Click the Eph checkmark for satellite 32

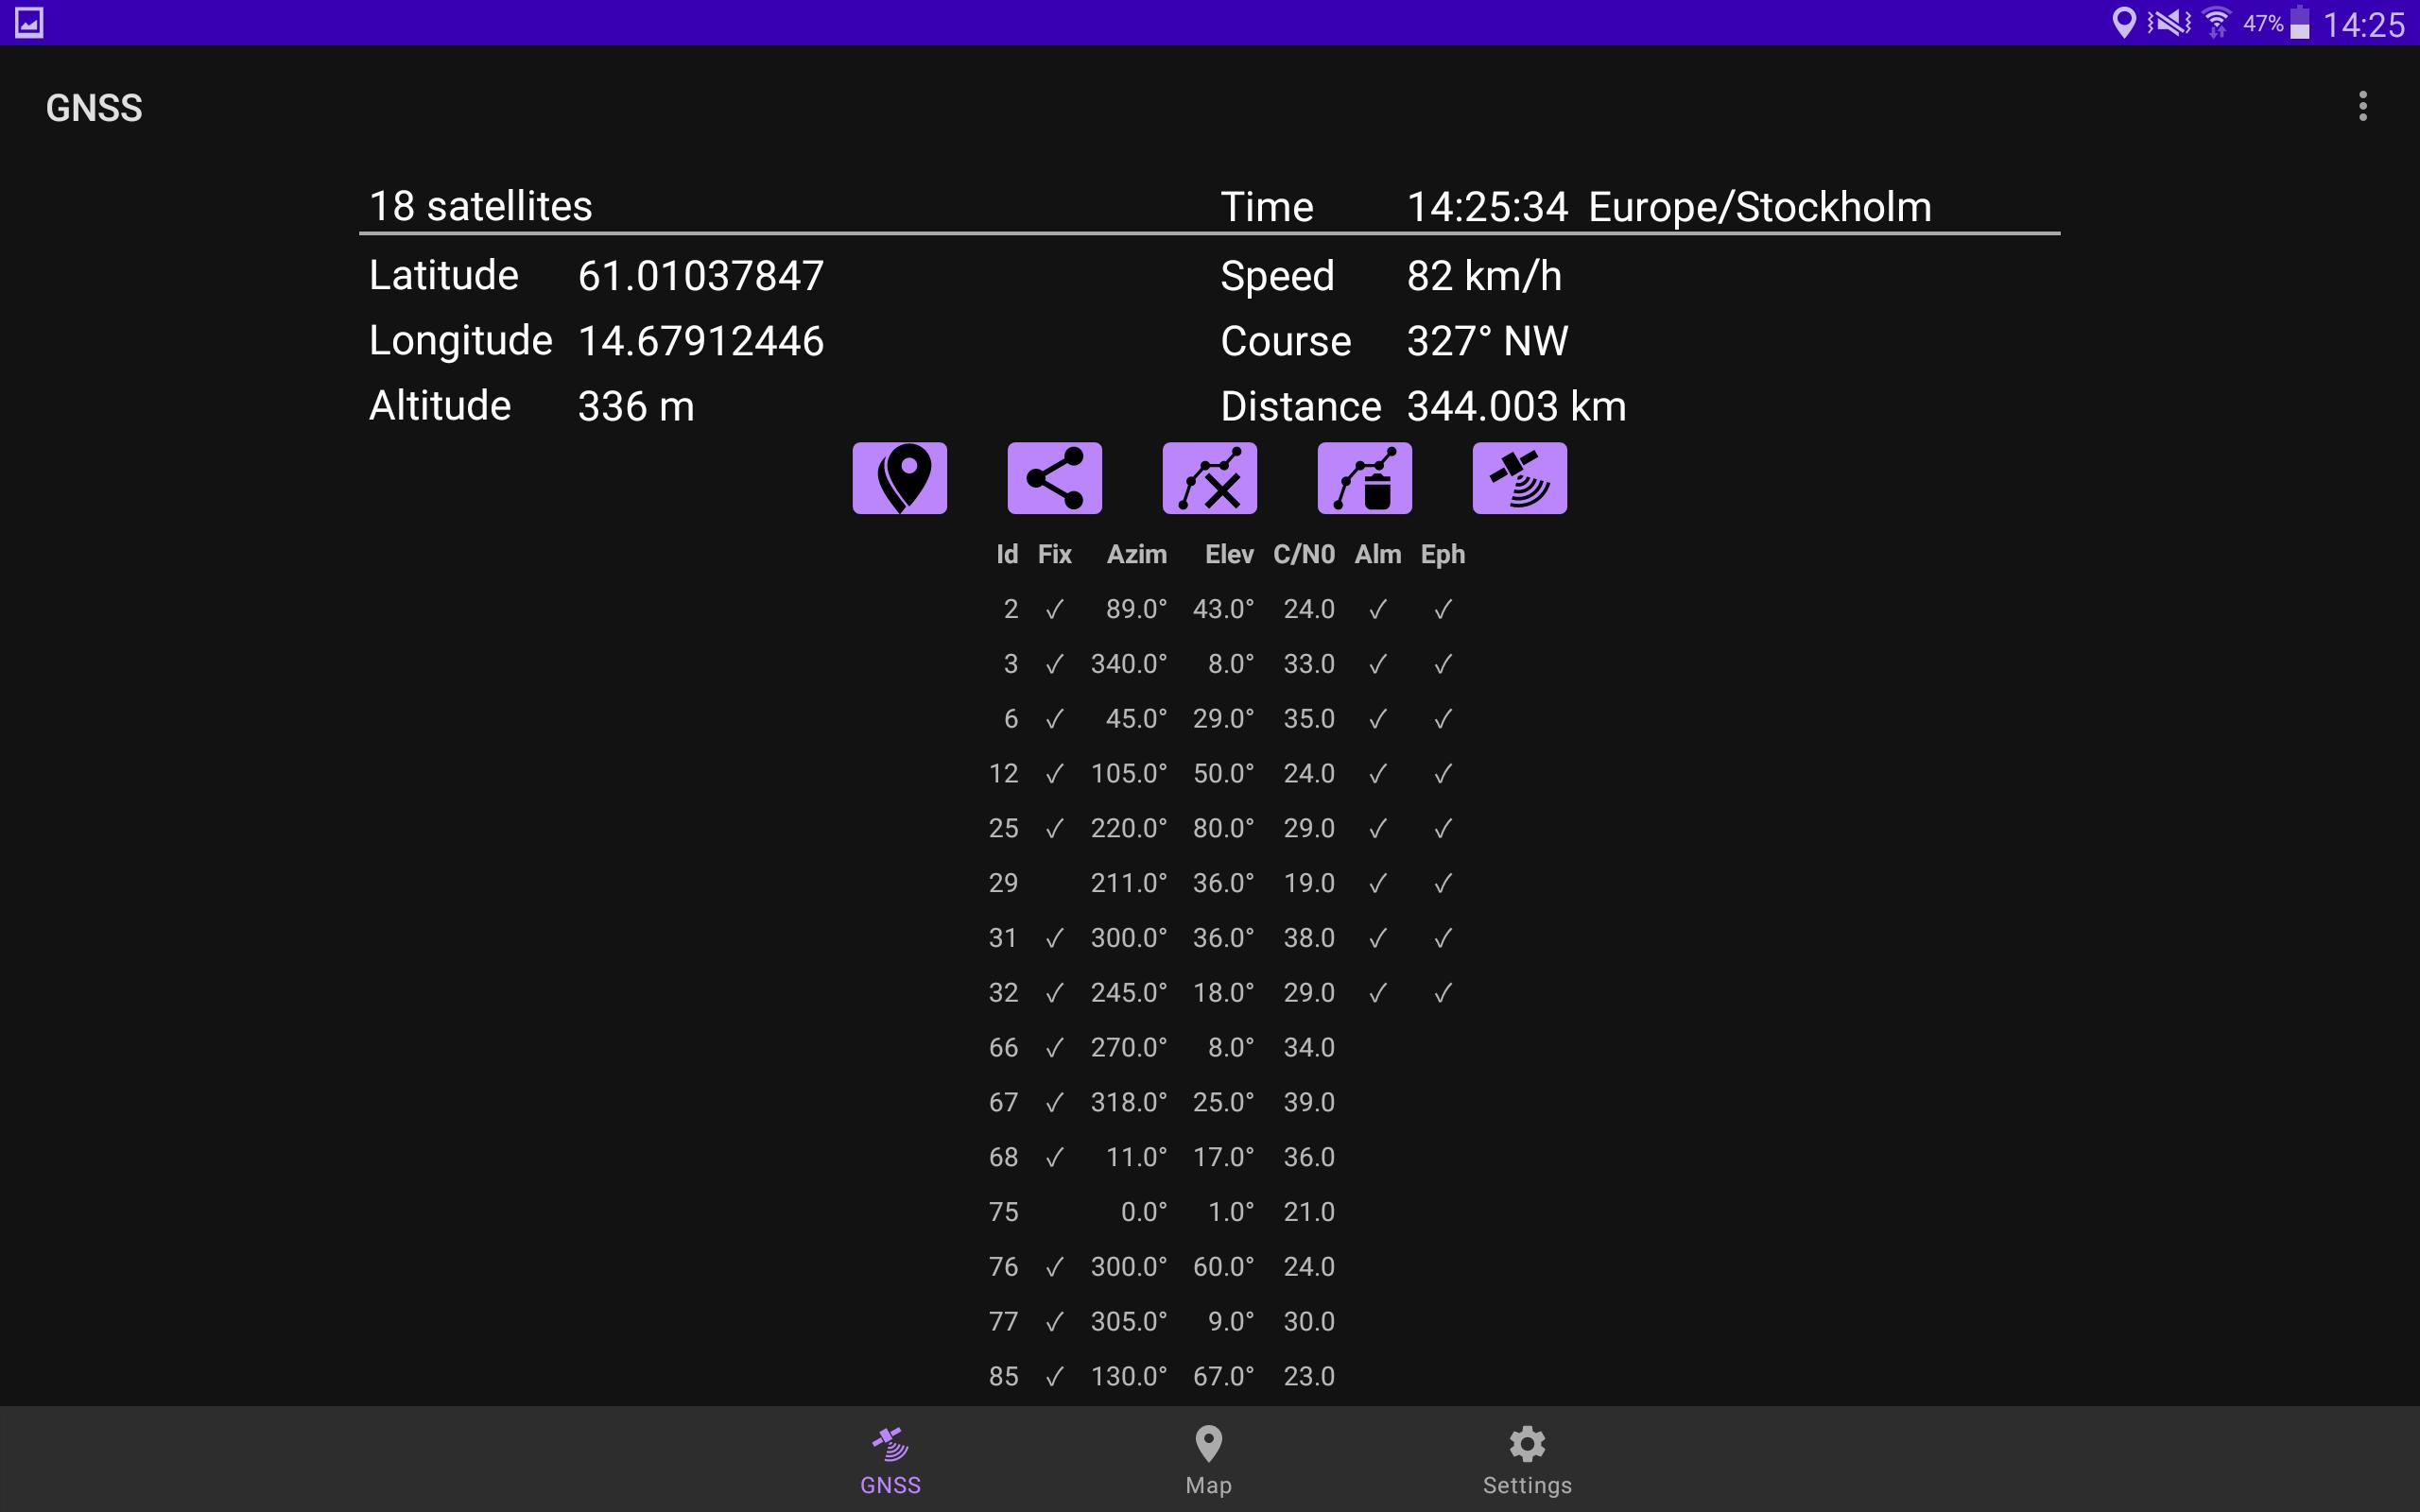(x=1442, y=993)
